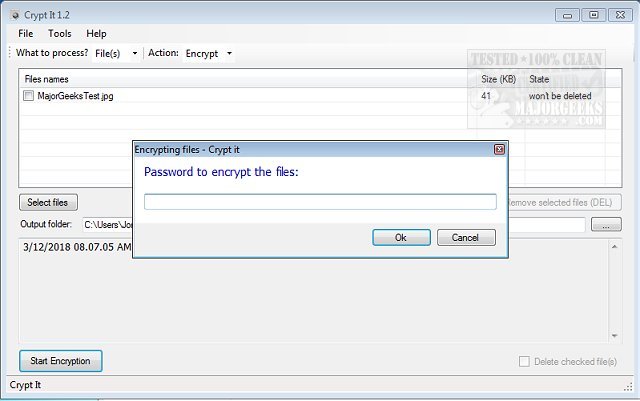
Task: Click the size value 41
Action: click(x=486, y=96)
